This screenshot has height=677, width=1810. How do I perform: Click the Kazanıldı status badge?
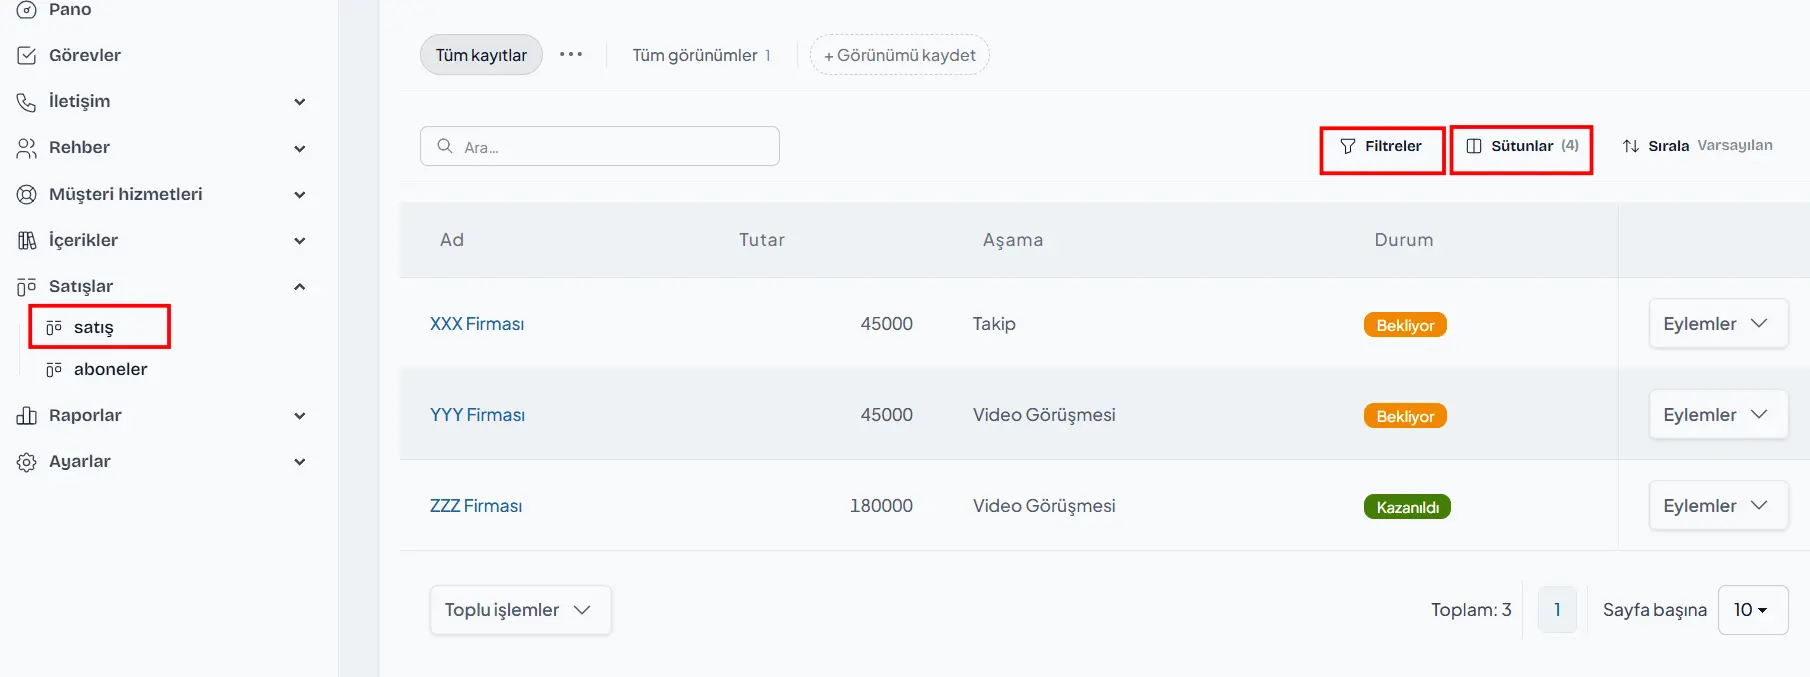1407,507
